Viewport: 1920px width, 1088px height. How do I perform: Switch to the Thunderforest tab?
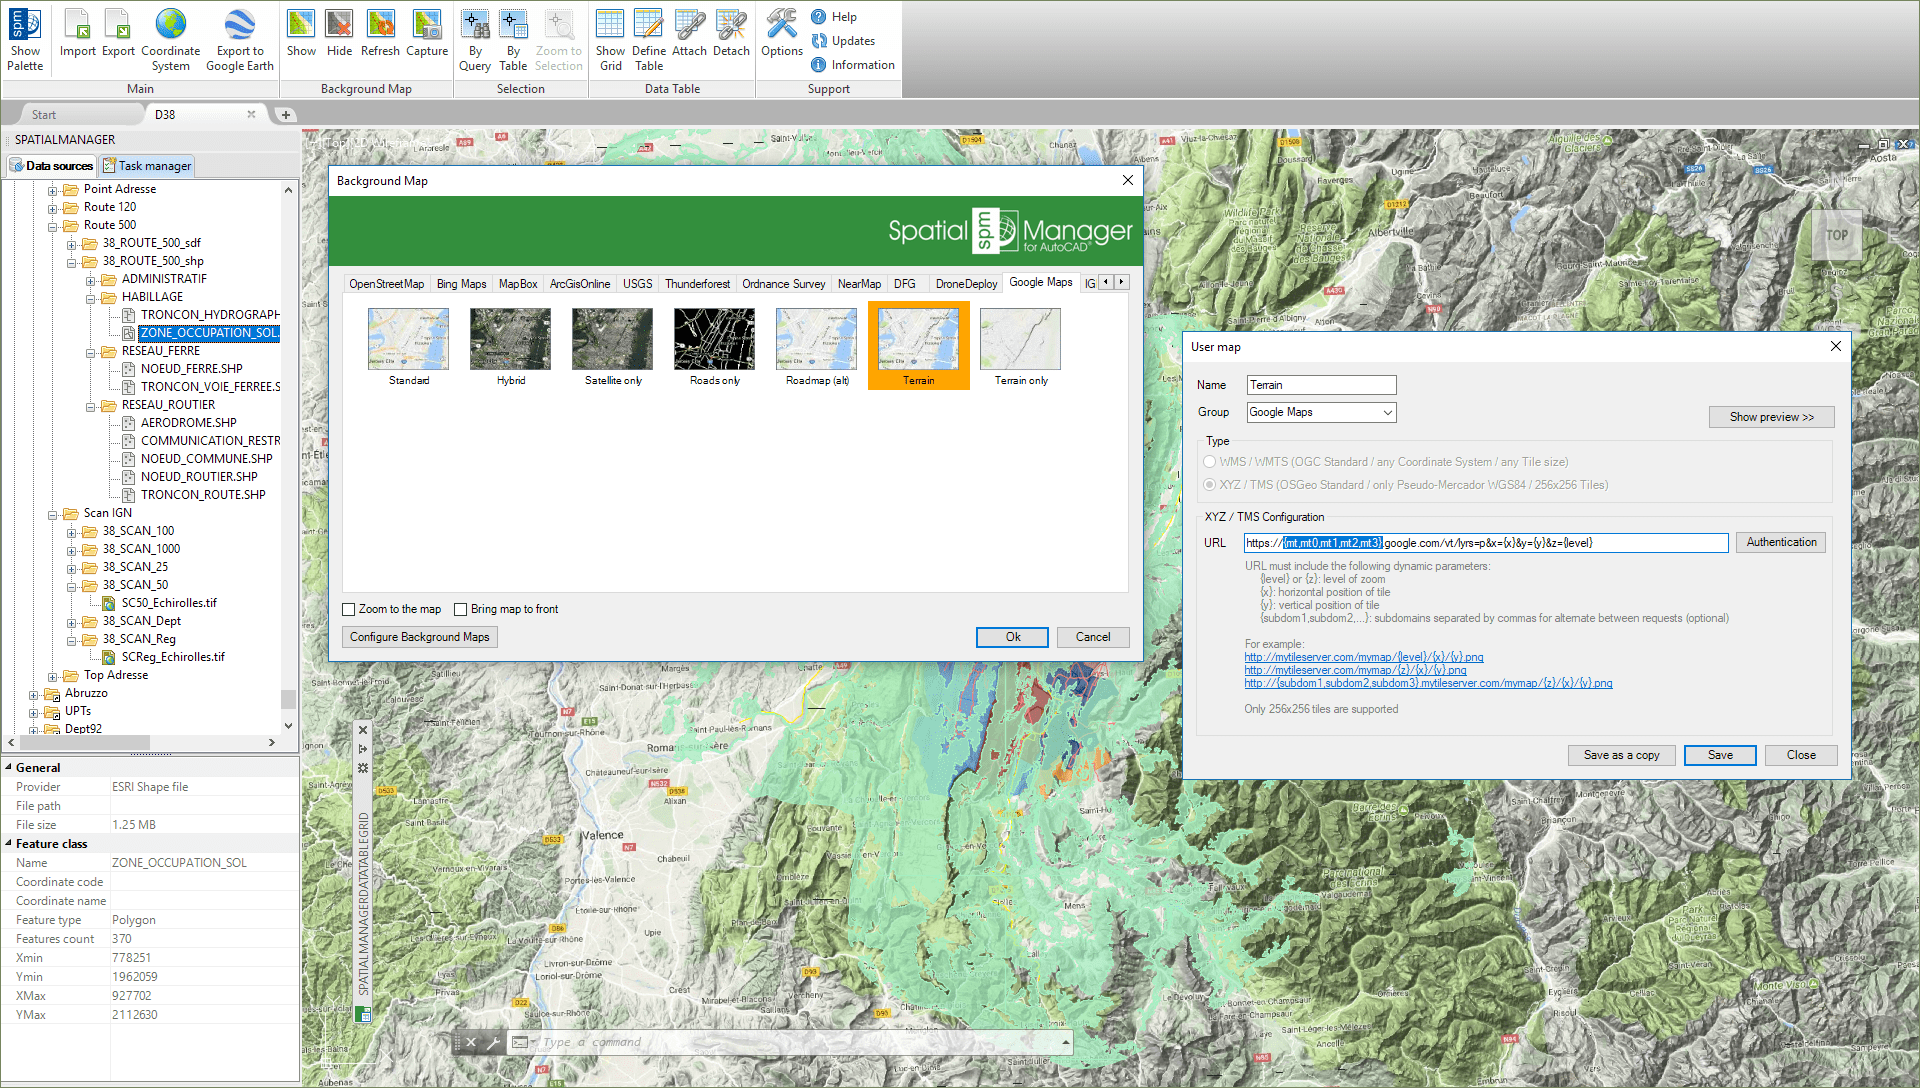(x=697, y=284)
